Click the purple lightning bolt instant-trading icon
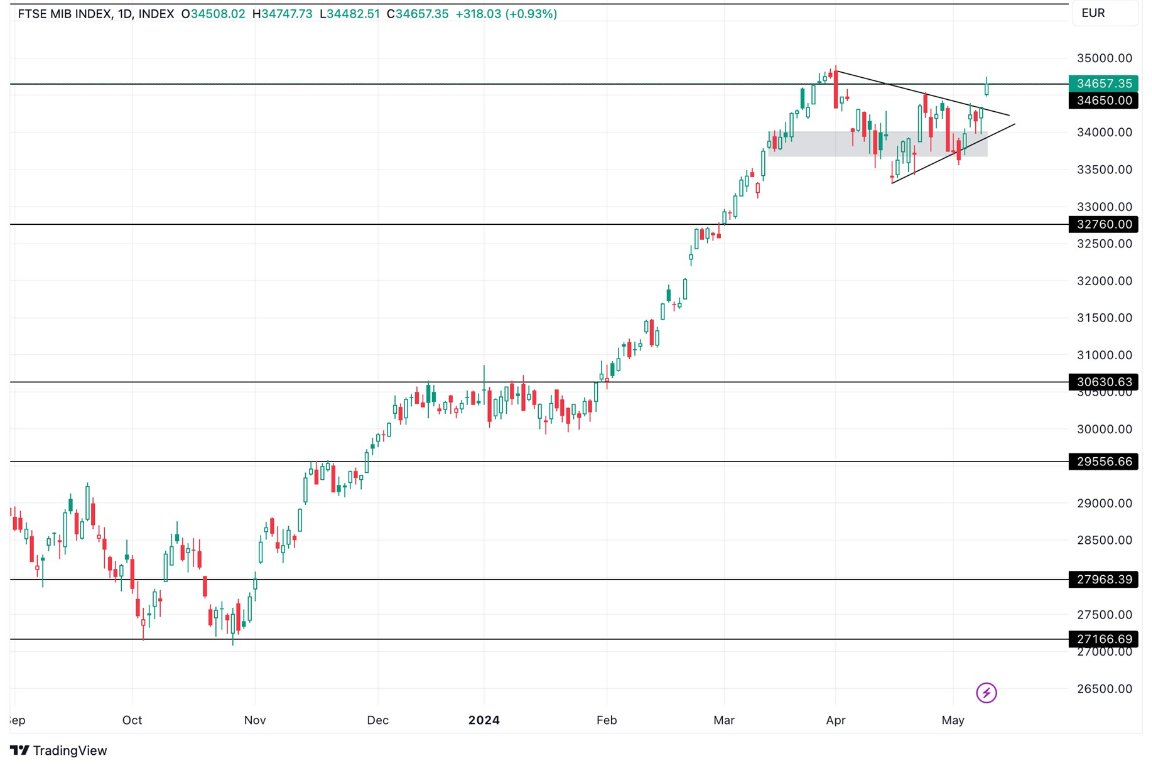The width and height of the screenshot is (1152, 768). pyautogui.click(x=985, y=691)
